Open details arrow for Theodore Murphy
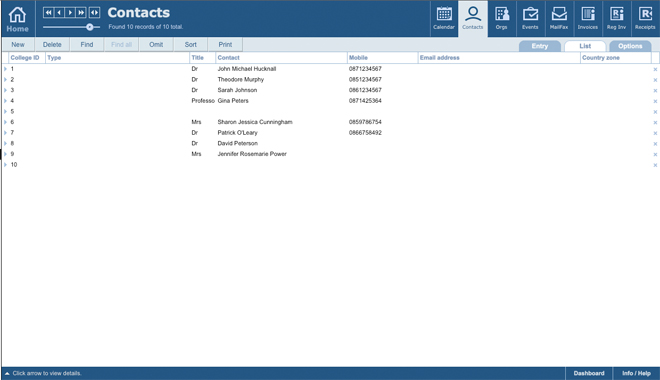660x380 pixels. (5, 80)
